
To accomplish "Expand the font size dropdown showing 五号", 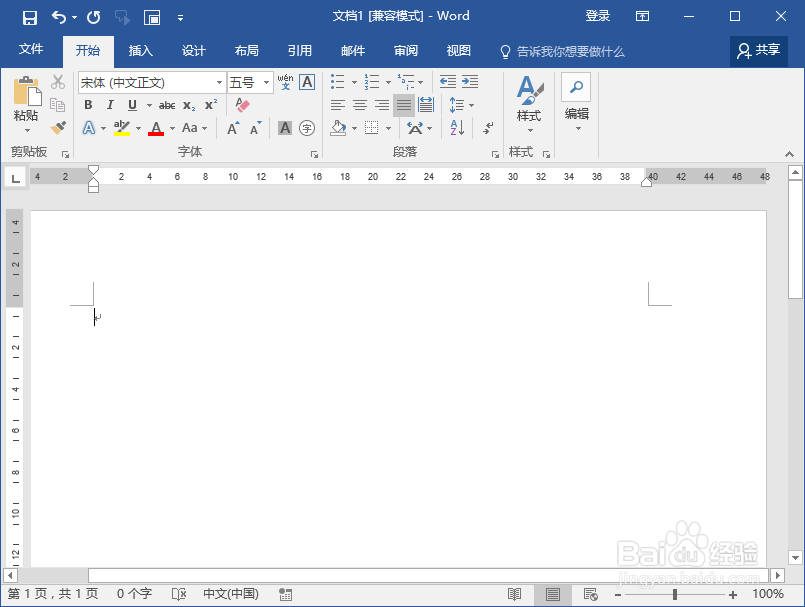I will click(266, 81).
